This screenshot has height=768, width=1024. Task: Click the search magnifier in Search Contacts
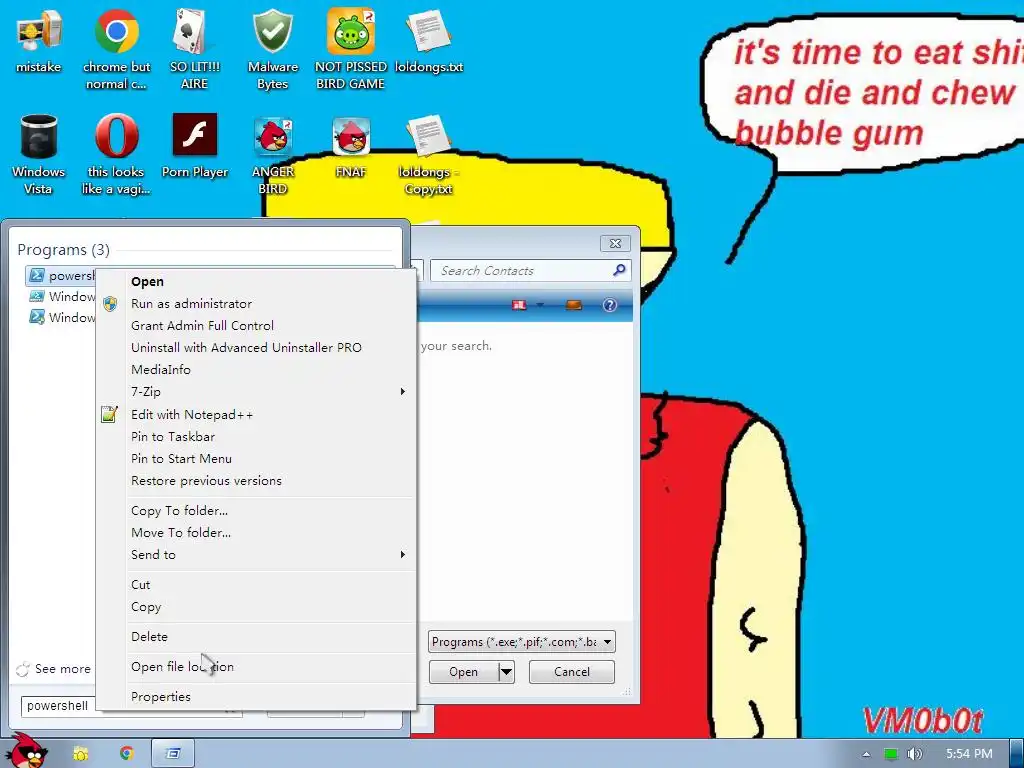coord(619,270)
